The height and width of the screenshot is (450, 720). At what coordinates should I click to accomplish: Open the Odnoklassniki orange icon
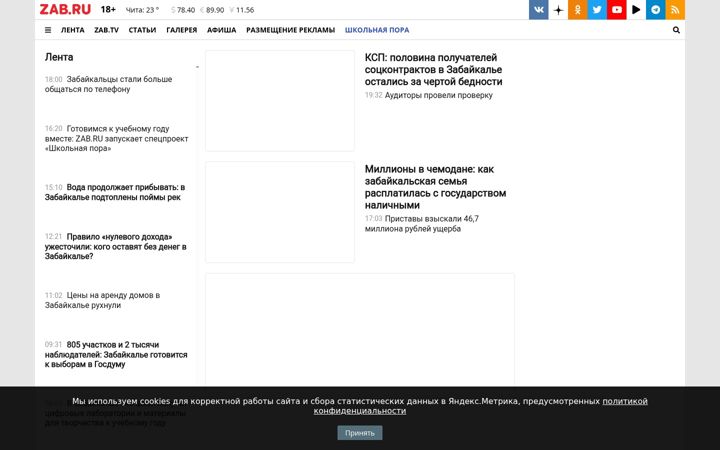click(x=578, y=9)
